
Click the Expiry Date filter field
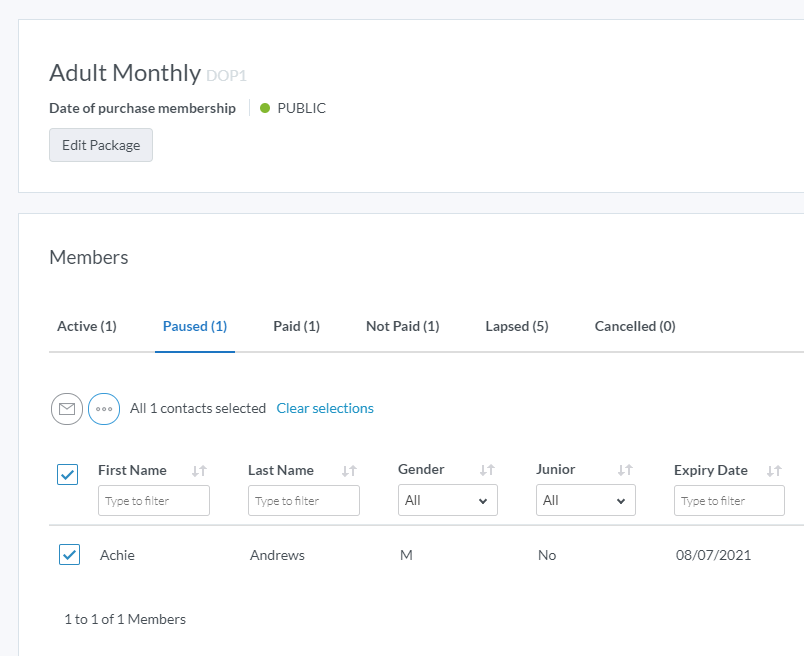[729, 501]
